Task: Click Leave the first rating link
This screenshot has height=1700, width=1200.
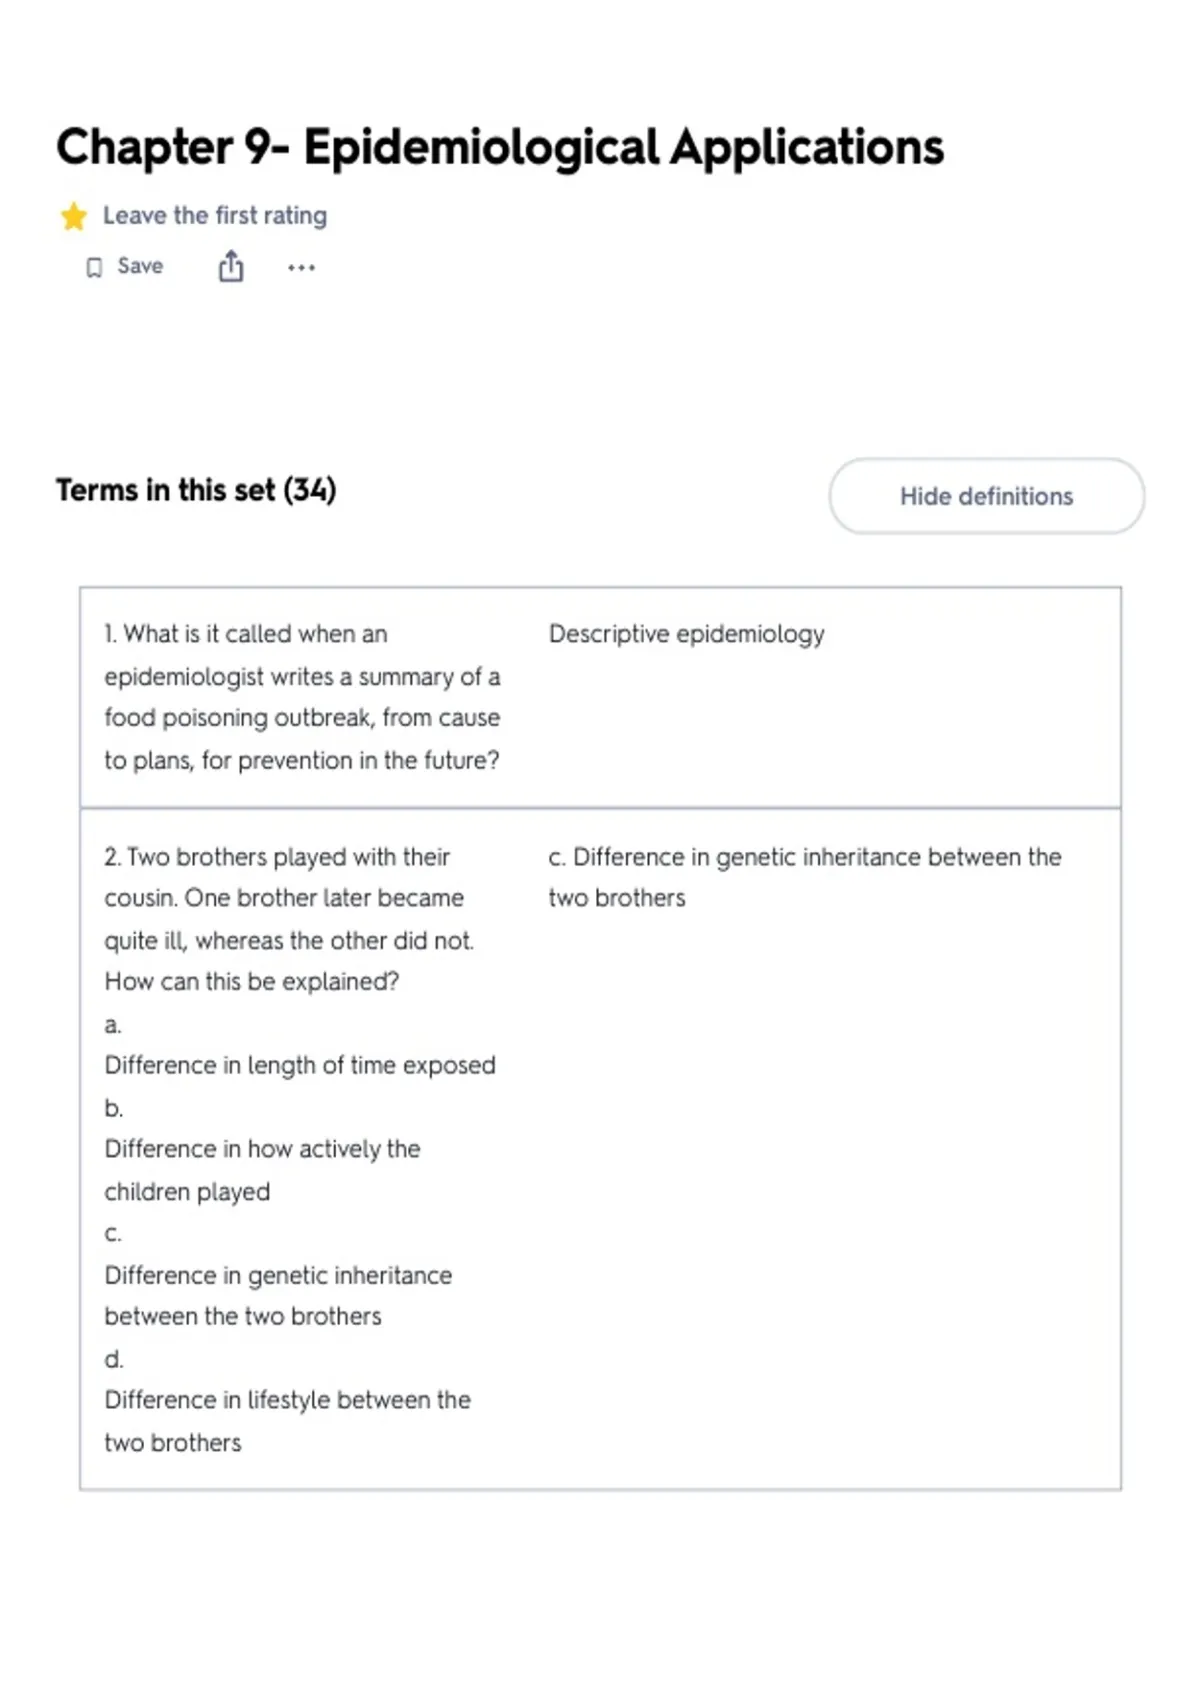Action: [x=215, y=215]
